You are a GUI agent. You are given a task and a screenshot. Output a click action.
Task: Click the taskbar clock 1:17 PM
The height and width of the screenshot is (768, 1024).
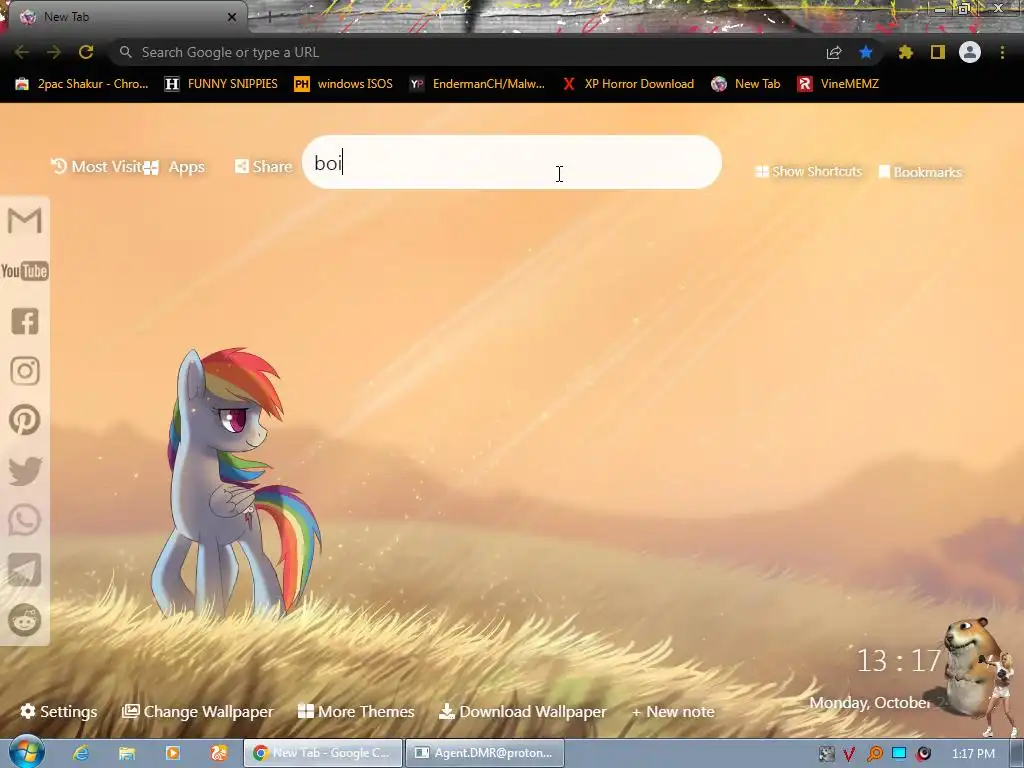[x=973, y=754]
